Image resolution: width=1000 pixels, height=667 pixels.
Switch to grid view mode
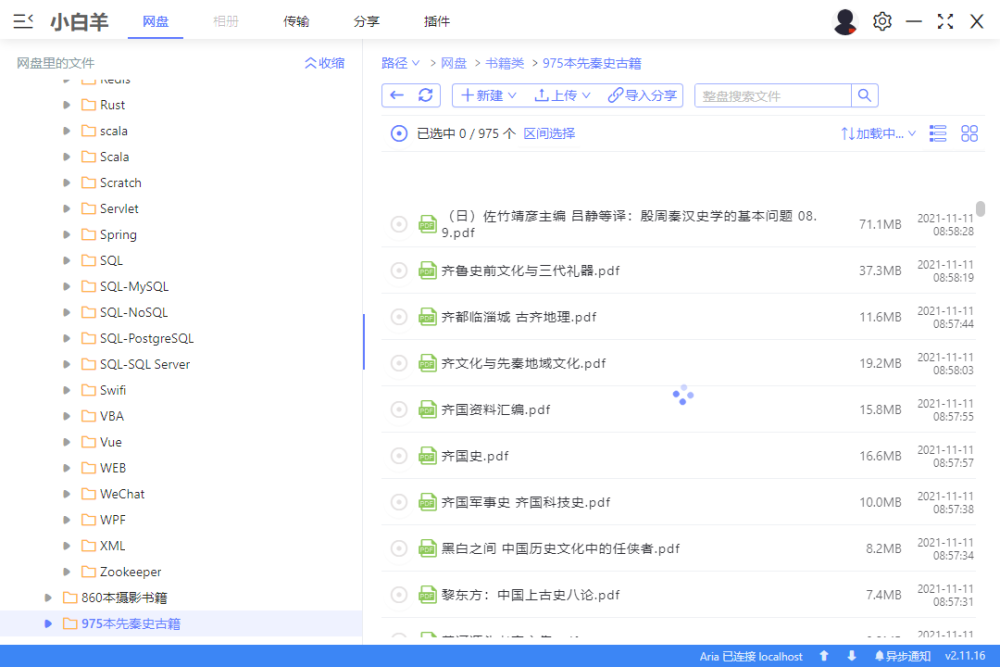pos(969,133)
